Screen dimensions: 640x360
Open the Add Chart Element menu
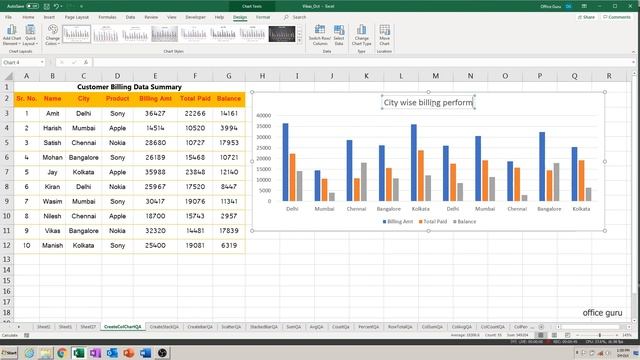(11, 35)
